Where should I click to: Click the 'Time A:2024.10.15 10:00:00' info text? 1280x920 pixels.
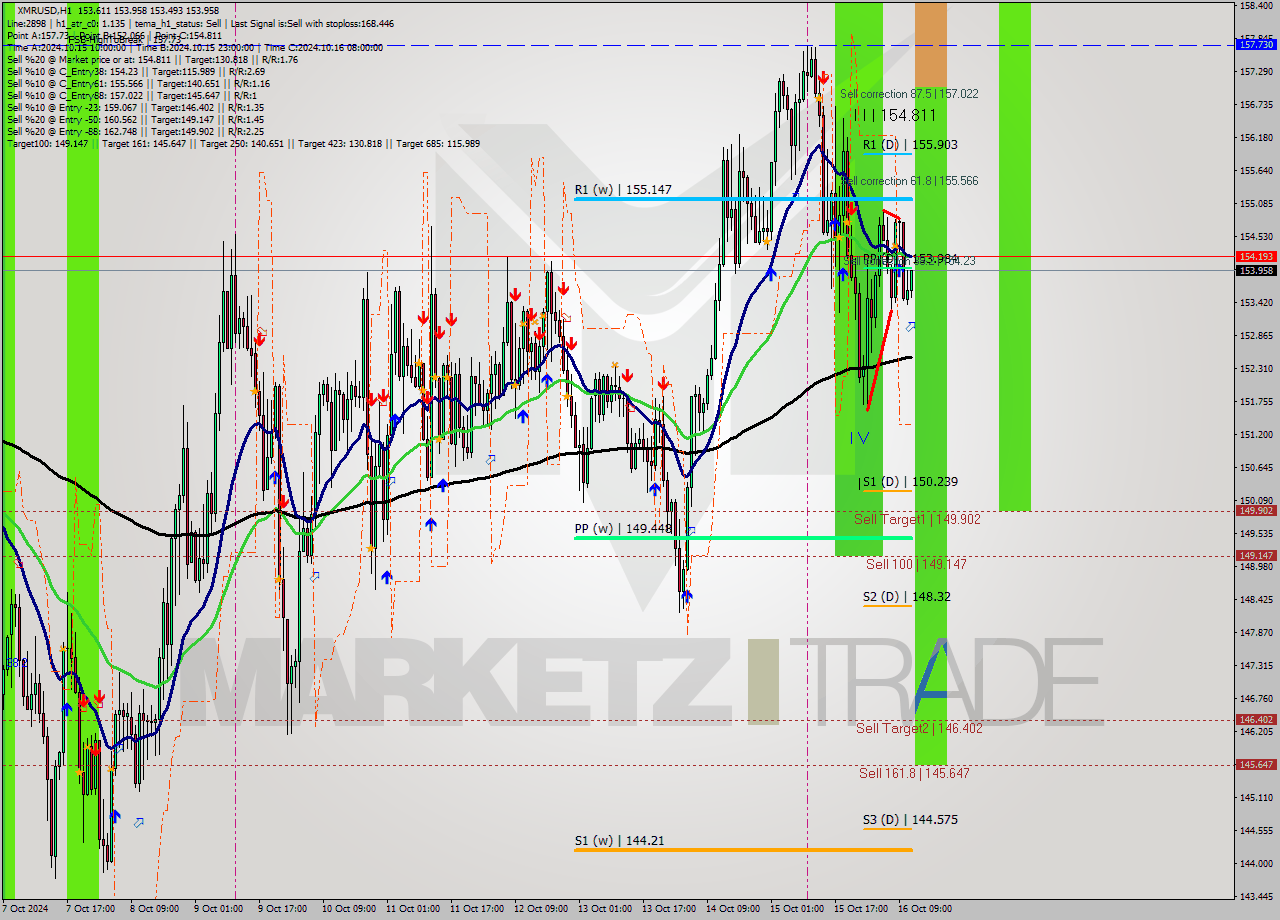click(x=65, y=48)
